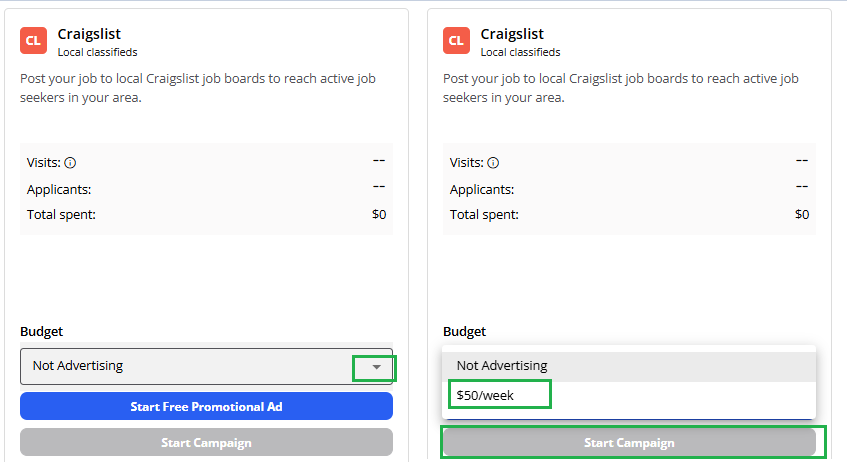Click the Visits info icon in left card
The height and width of the screenshot is (472, 847).
pyautogui.click(x=70, y=163)
